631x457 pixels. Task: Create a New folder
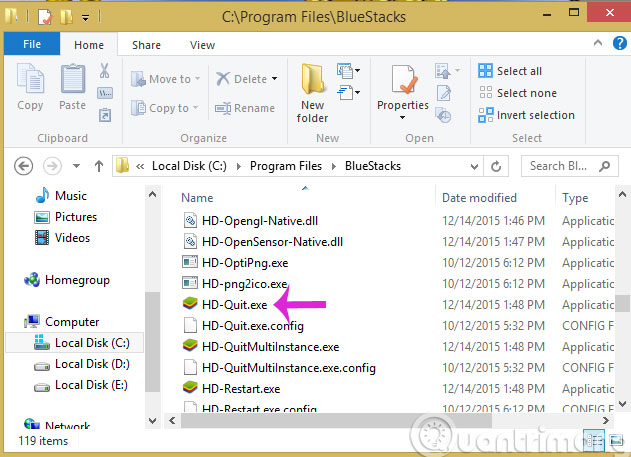pos(313,93)
